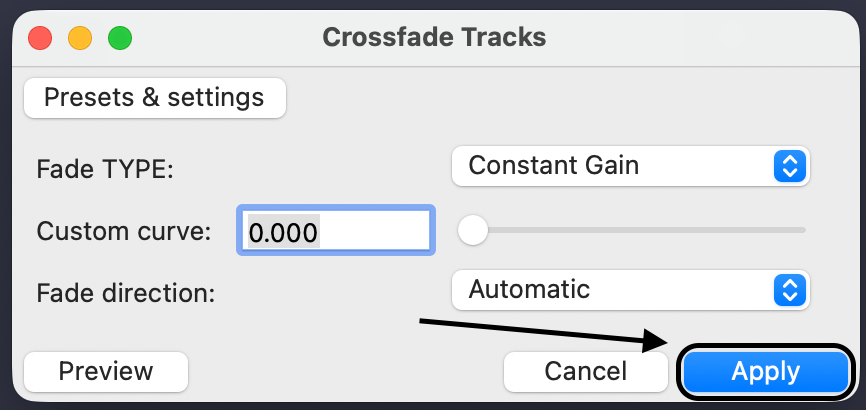The width and height of the screenshot is (866, 410).
Task: Close the dialog with the red button
Action: (40, 39)
